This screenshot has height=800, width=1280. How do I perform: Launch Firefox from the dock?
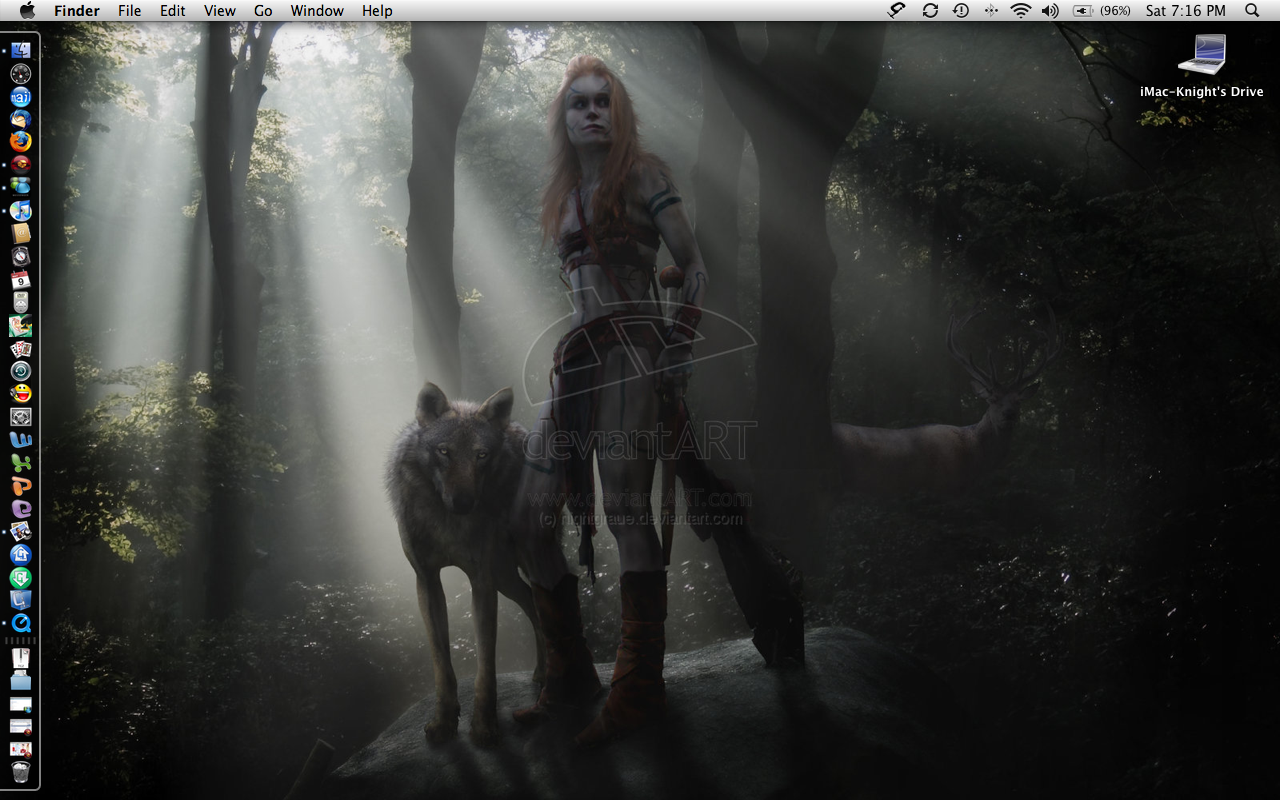click(21, 142)
